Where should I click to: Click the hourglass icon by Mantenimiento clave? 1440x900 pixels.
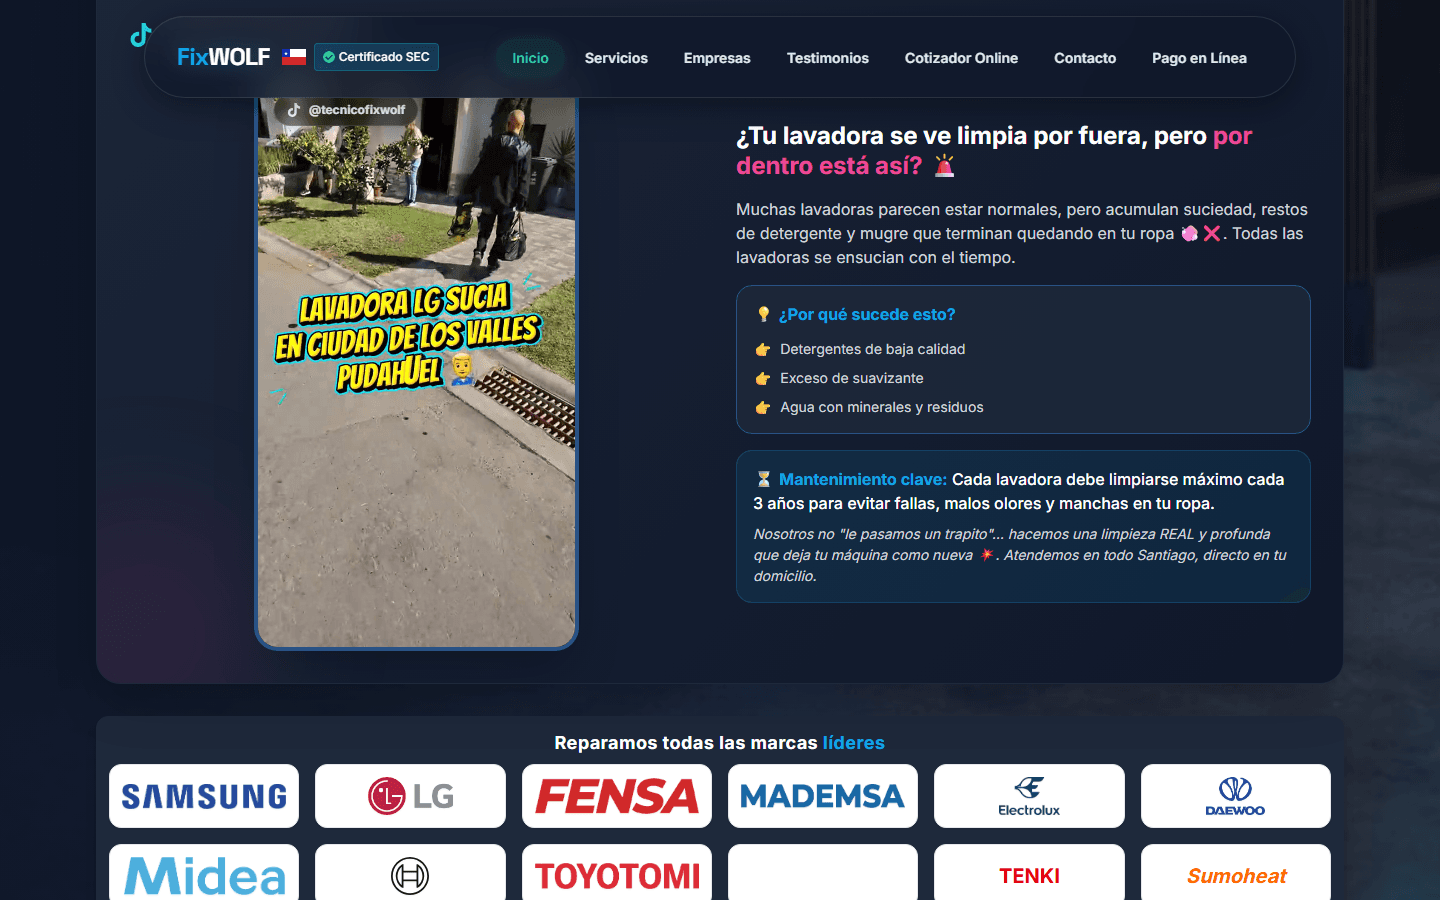click(764, 479)
